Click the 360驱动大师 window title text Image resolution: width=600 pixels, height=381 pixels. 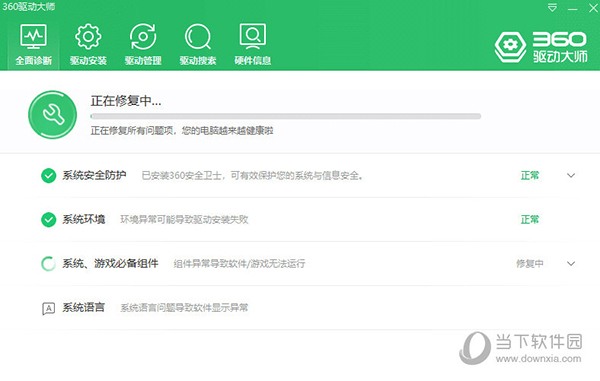(x=28, y=7)
